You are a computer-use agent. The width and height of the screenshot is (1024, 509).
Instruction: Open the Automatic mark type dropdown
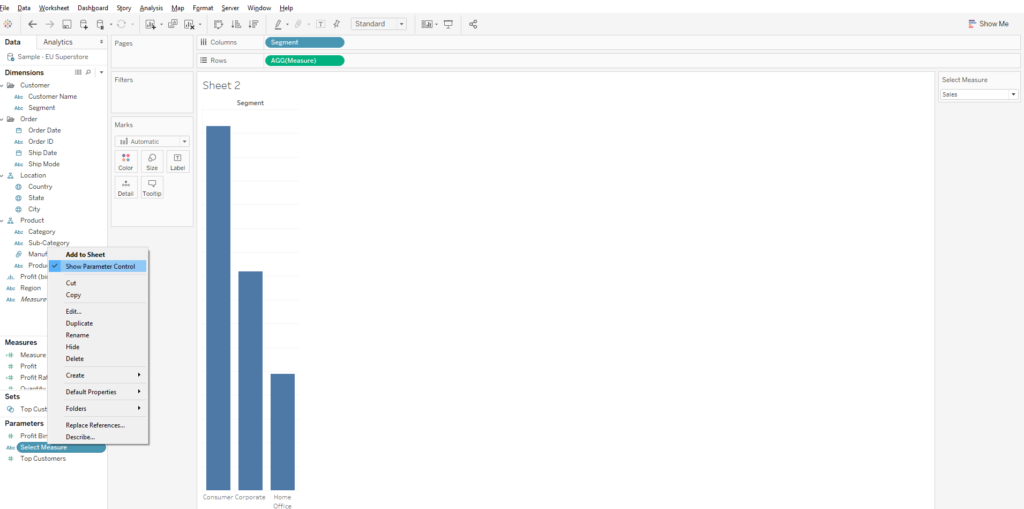pos(152,141)
